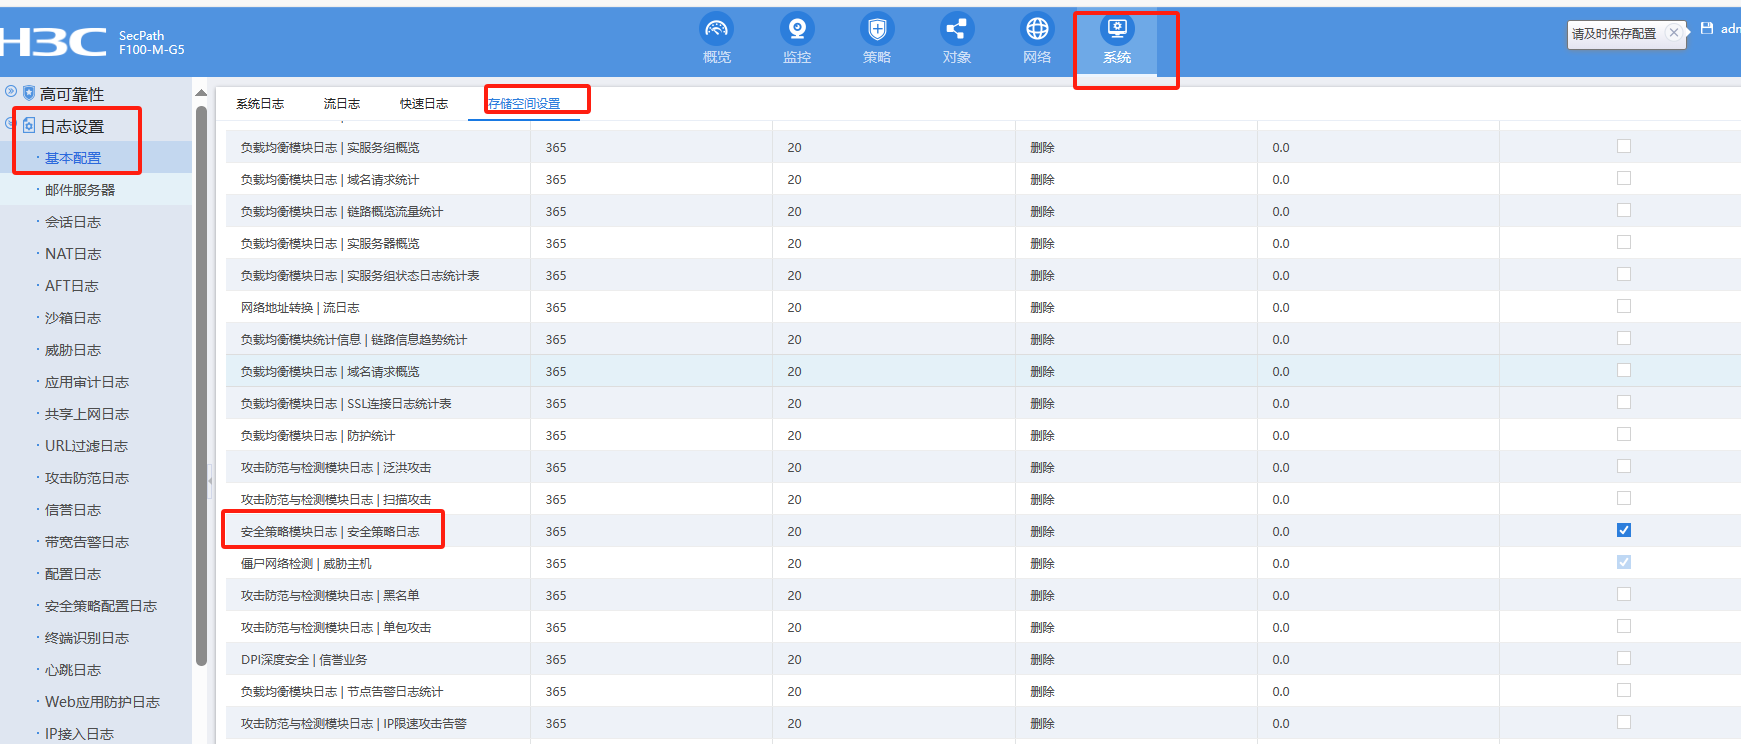
Task: Click the 链路信息趋势统计 row name cell
Action: click(x=354, y=340)
